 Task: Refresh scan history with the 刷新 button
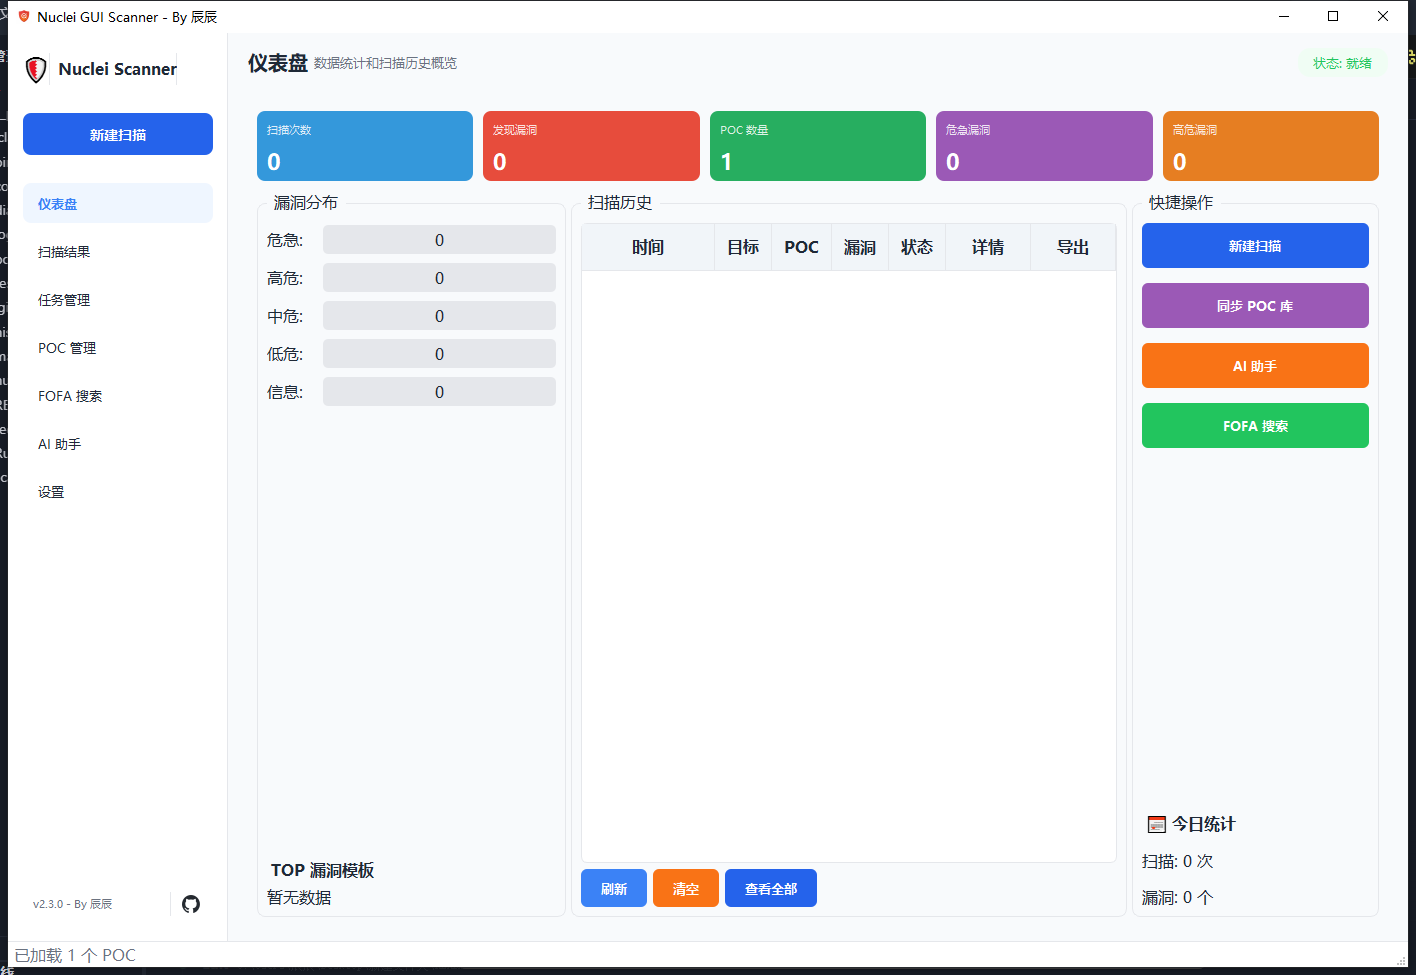[613, 888]
